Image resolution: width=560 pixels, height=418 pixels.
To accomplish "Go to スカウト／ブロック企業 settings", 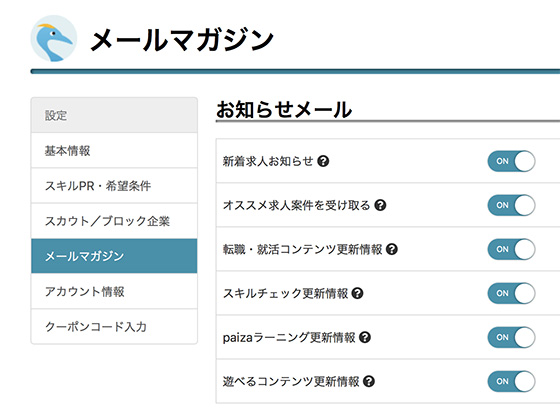I will 114,221.
